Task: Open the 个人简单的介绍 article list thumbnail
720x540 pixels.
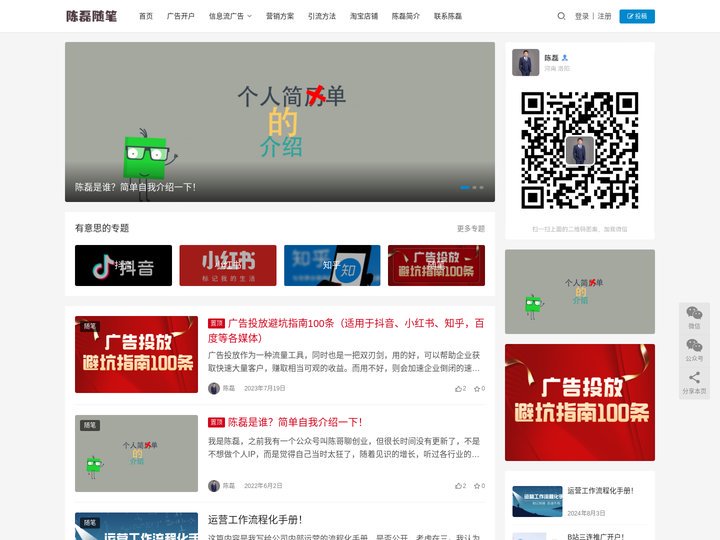Action: 136,453
